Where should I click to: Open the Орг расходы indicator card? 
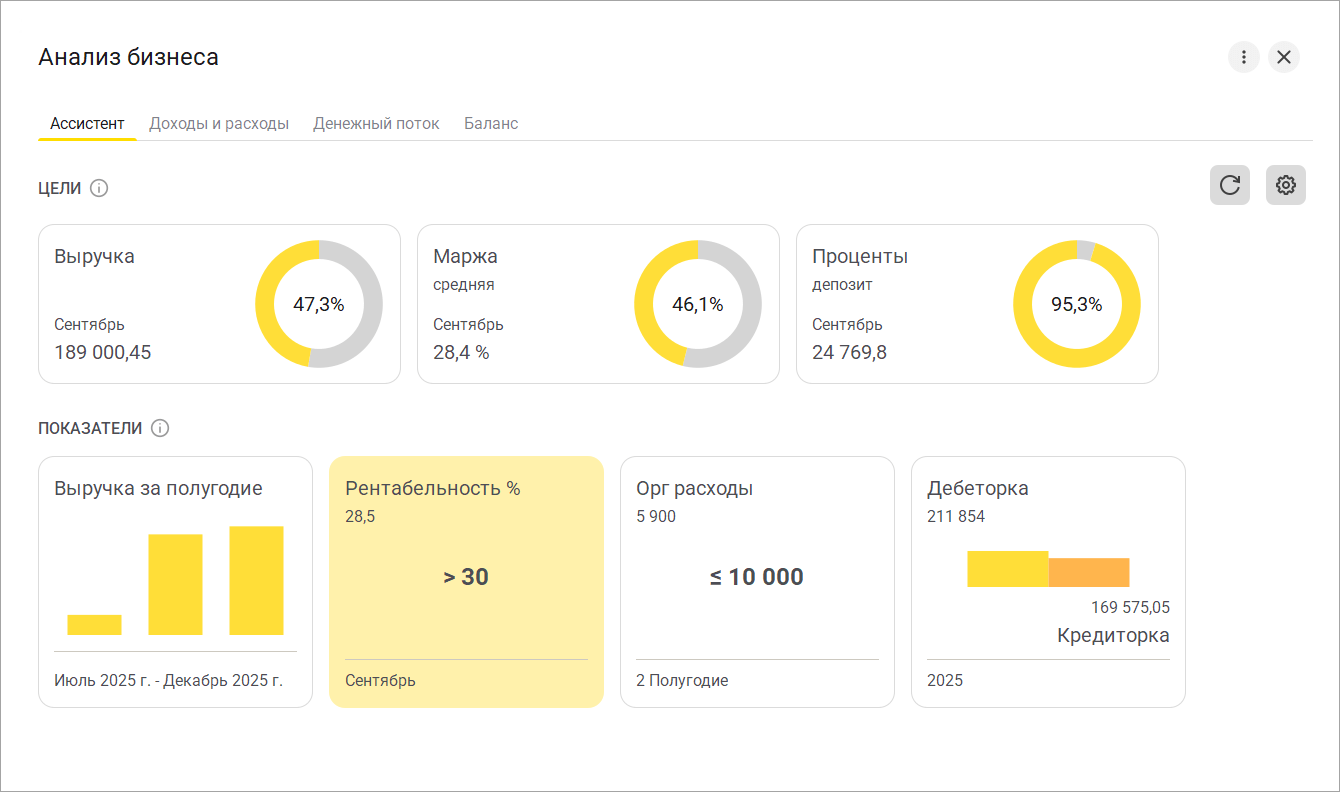[757, 582]
